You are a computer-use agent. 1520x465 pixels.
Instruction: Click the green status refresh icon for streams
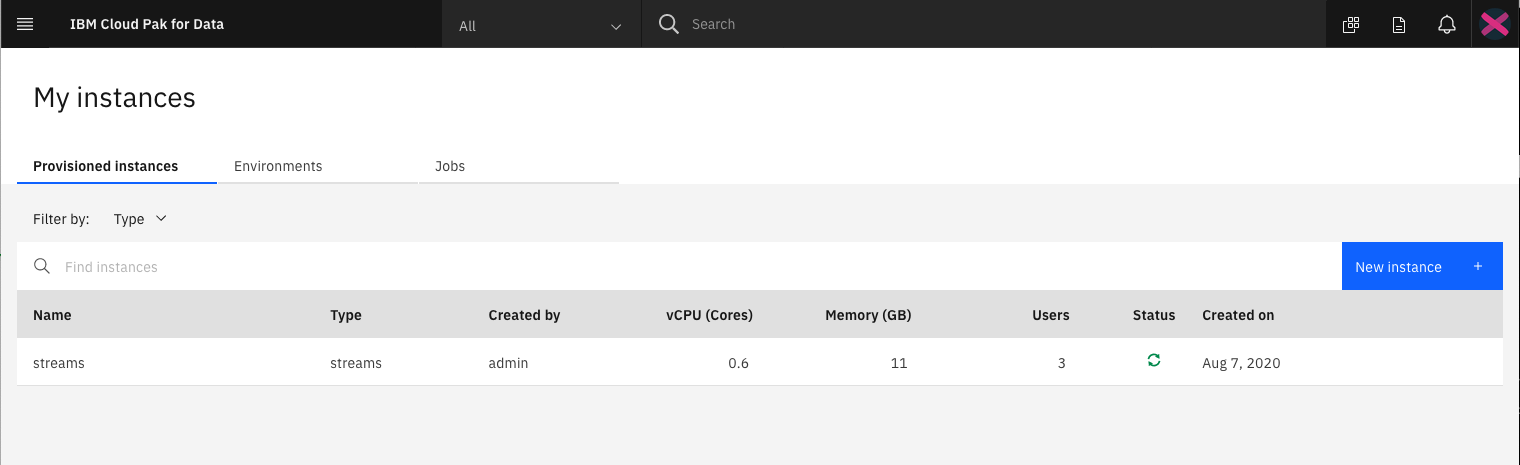point(1154,361)
